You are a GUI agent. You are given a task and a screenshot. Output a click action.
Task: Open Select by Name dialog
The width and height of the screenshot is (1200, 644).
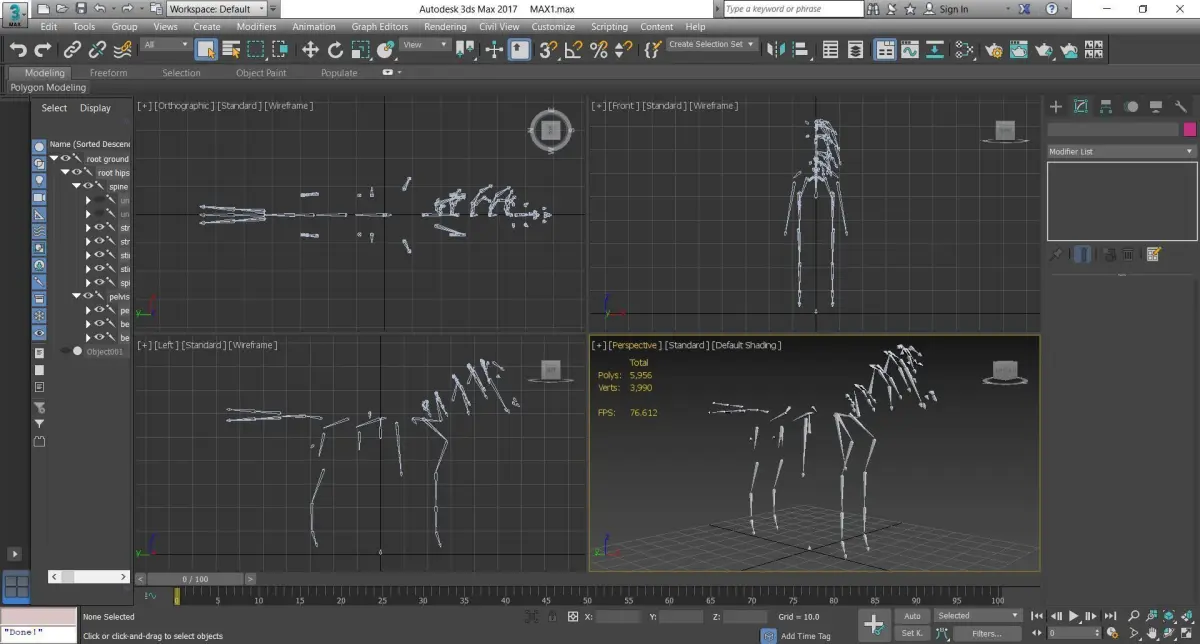click(231, 49)
